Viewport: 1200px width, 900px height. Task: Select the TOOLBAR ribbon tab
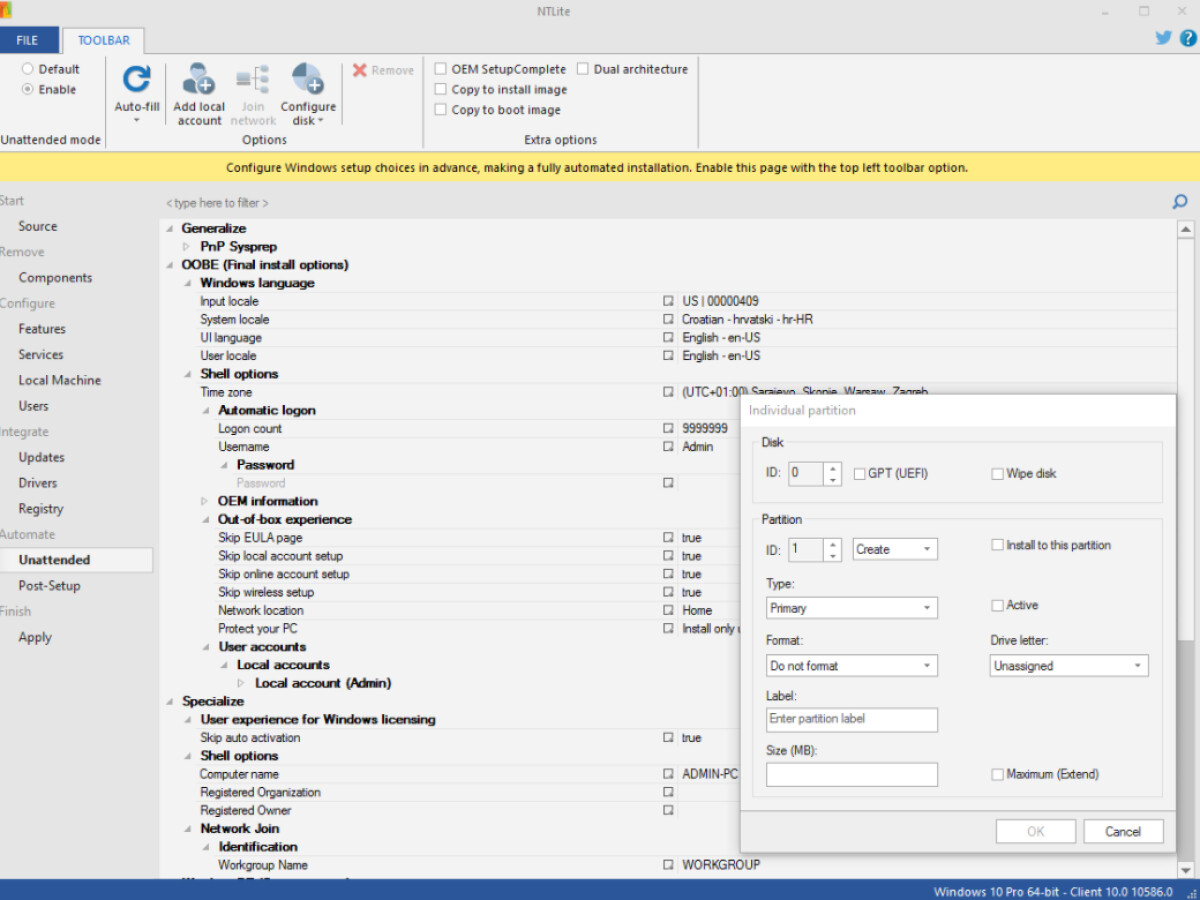pyautogui.click(x=104, y=40)
